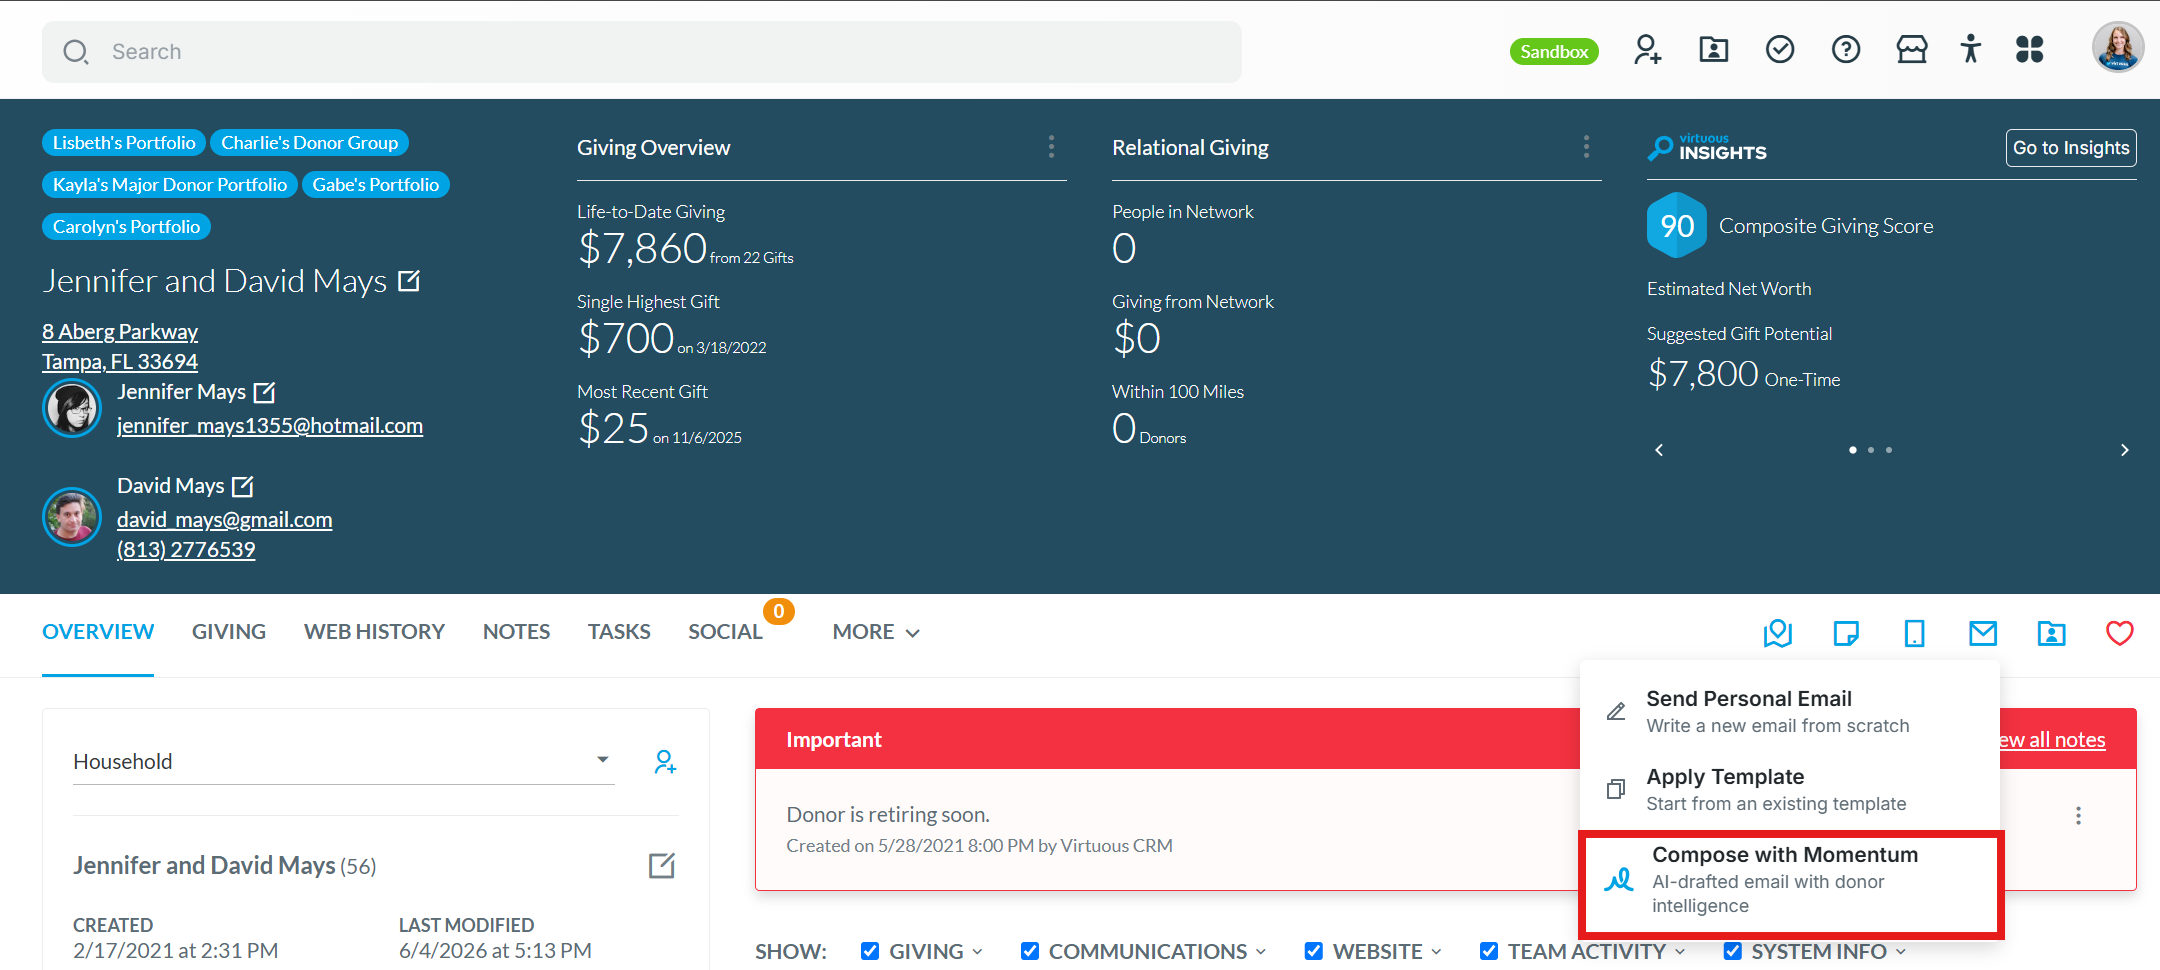2160x970 pixels.
Task: Click the add contact icon in top bar
Action: 1647,49
